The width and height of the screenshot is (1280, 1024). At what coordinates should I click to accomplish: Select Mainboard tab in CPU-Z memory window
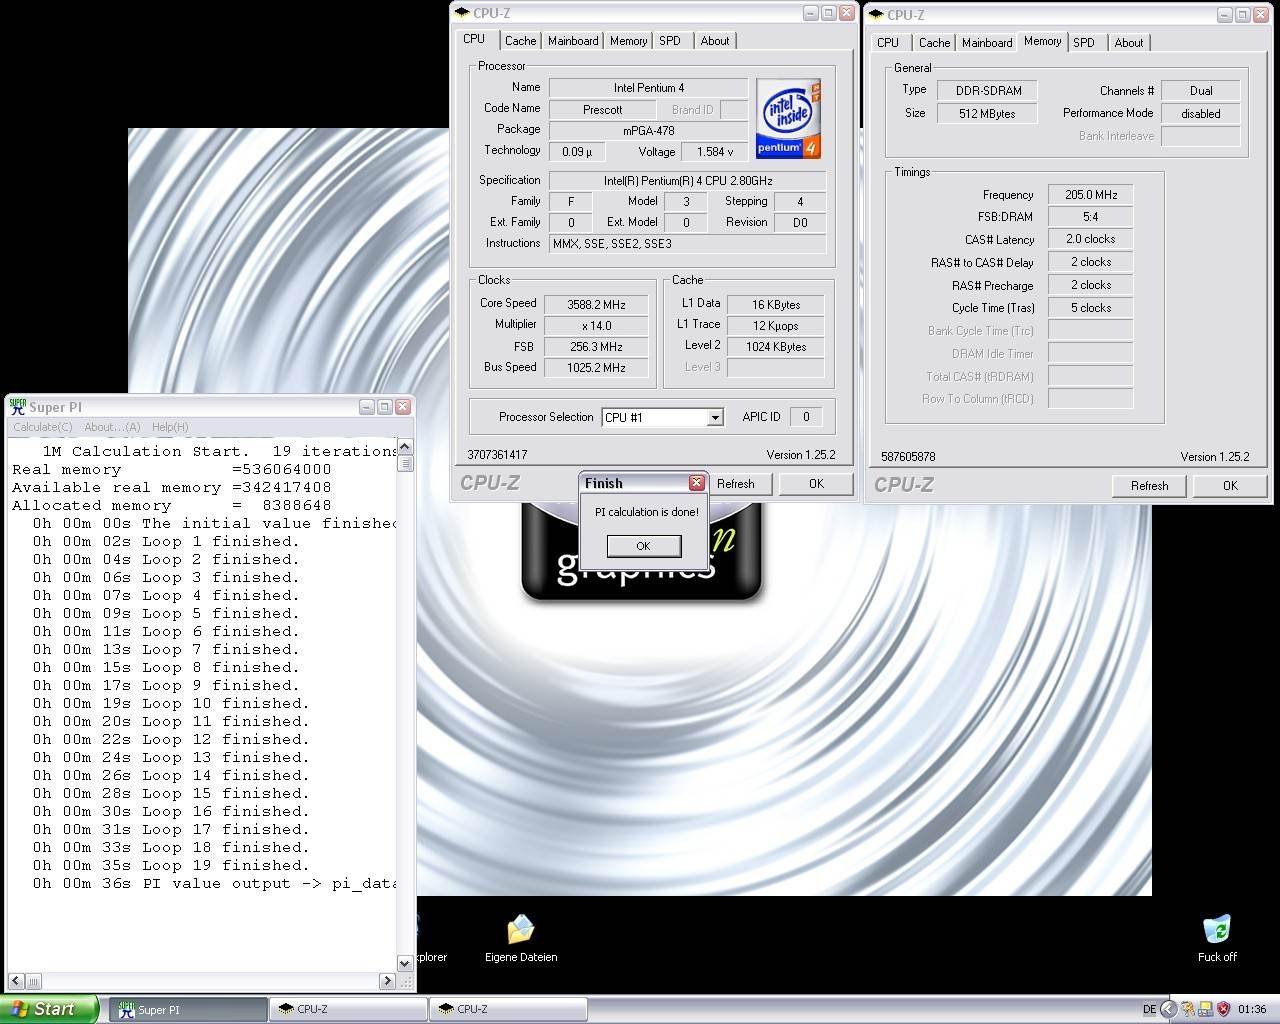click(987, 43)
